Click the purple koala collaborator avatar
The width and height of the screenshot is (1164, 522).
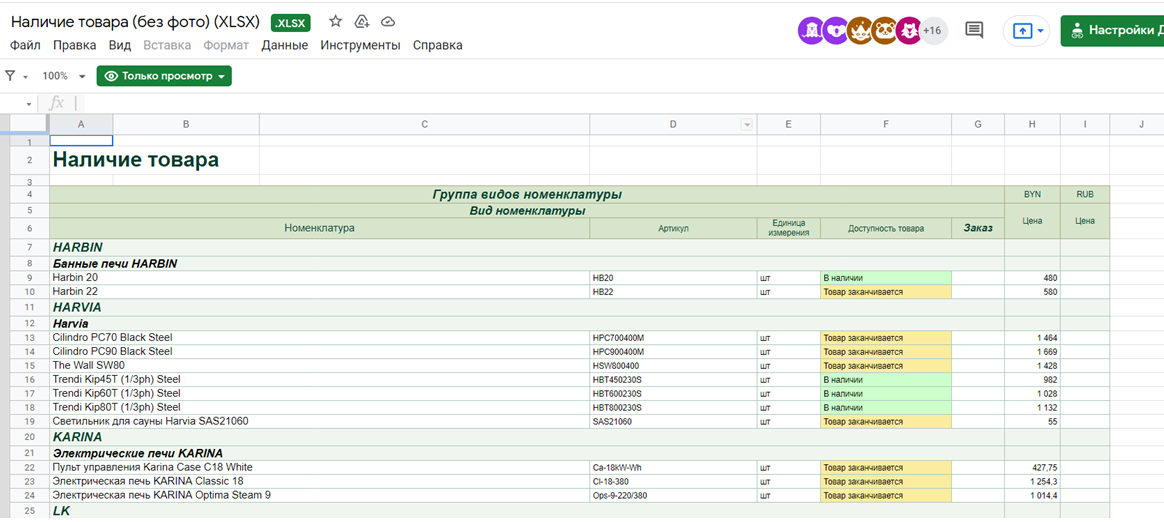835,30
